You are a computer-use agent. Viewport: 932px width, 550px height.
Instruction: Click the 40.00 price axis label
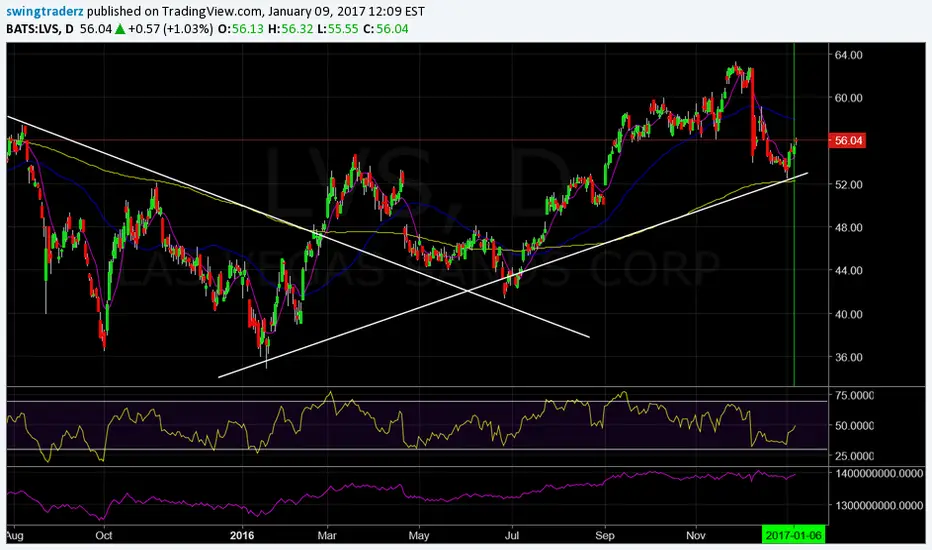click(x=849, y=314)
